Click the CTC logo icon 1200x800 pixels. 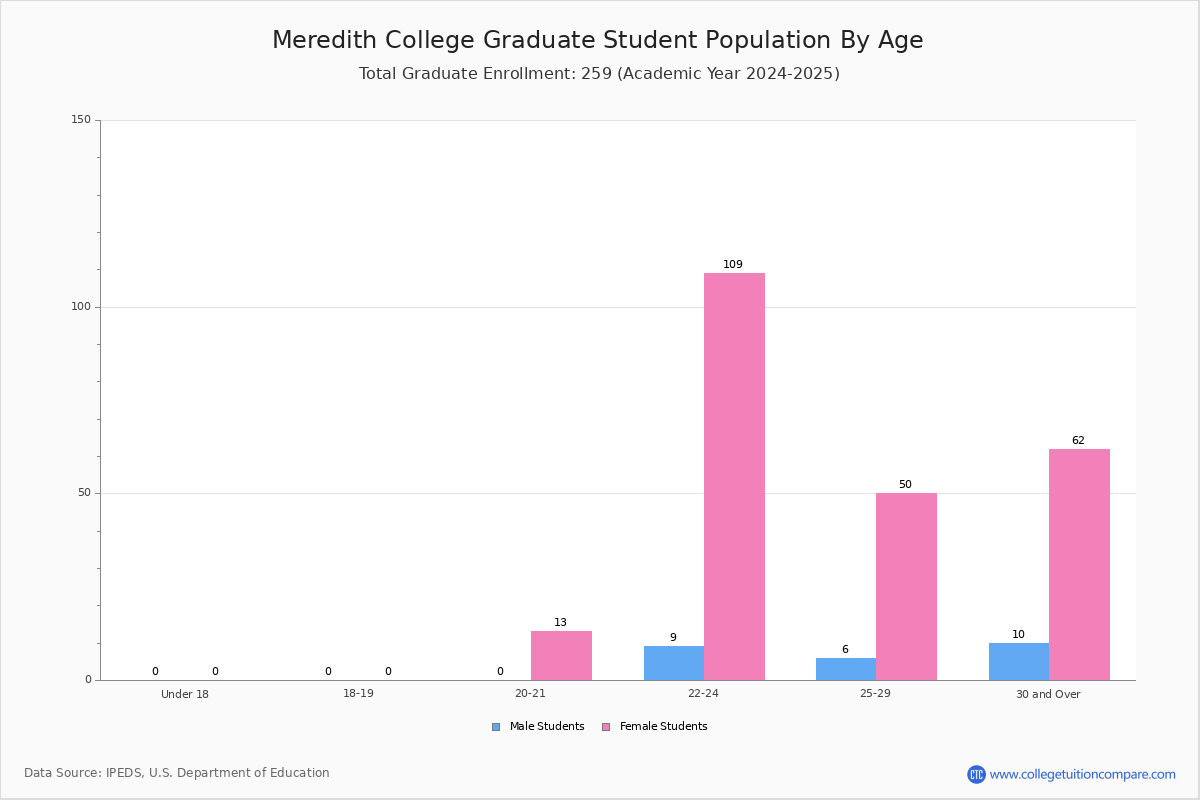point(976,774)
